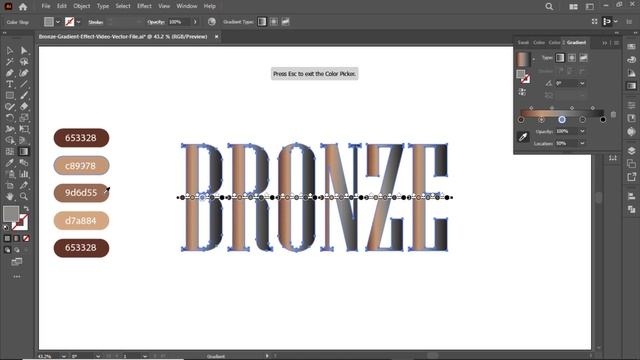Select the Hand tool
The image size is (640, 360).
click(x=9, y=196)
